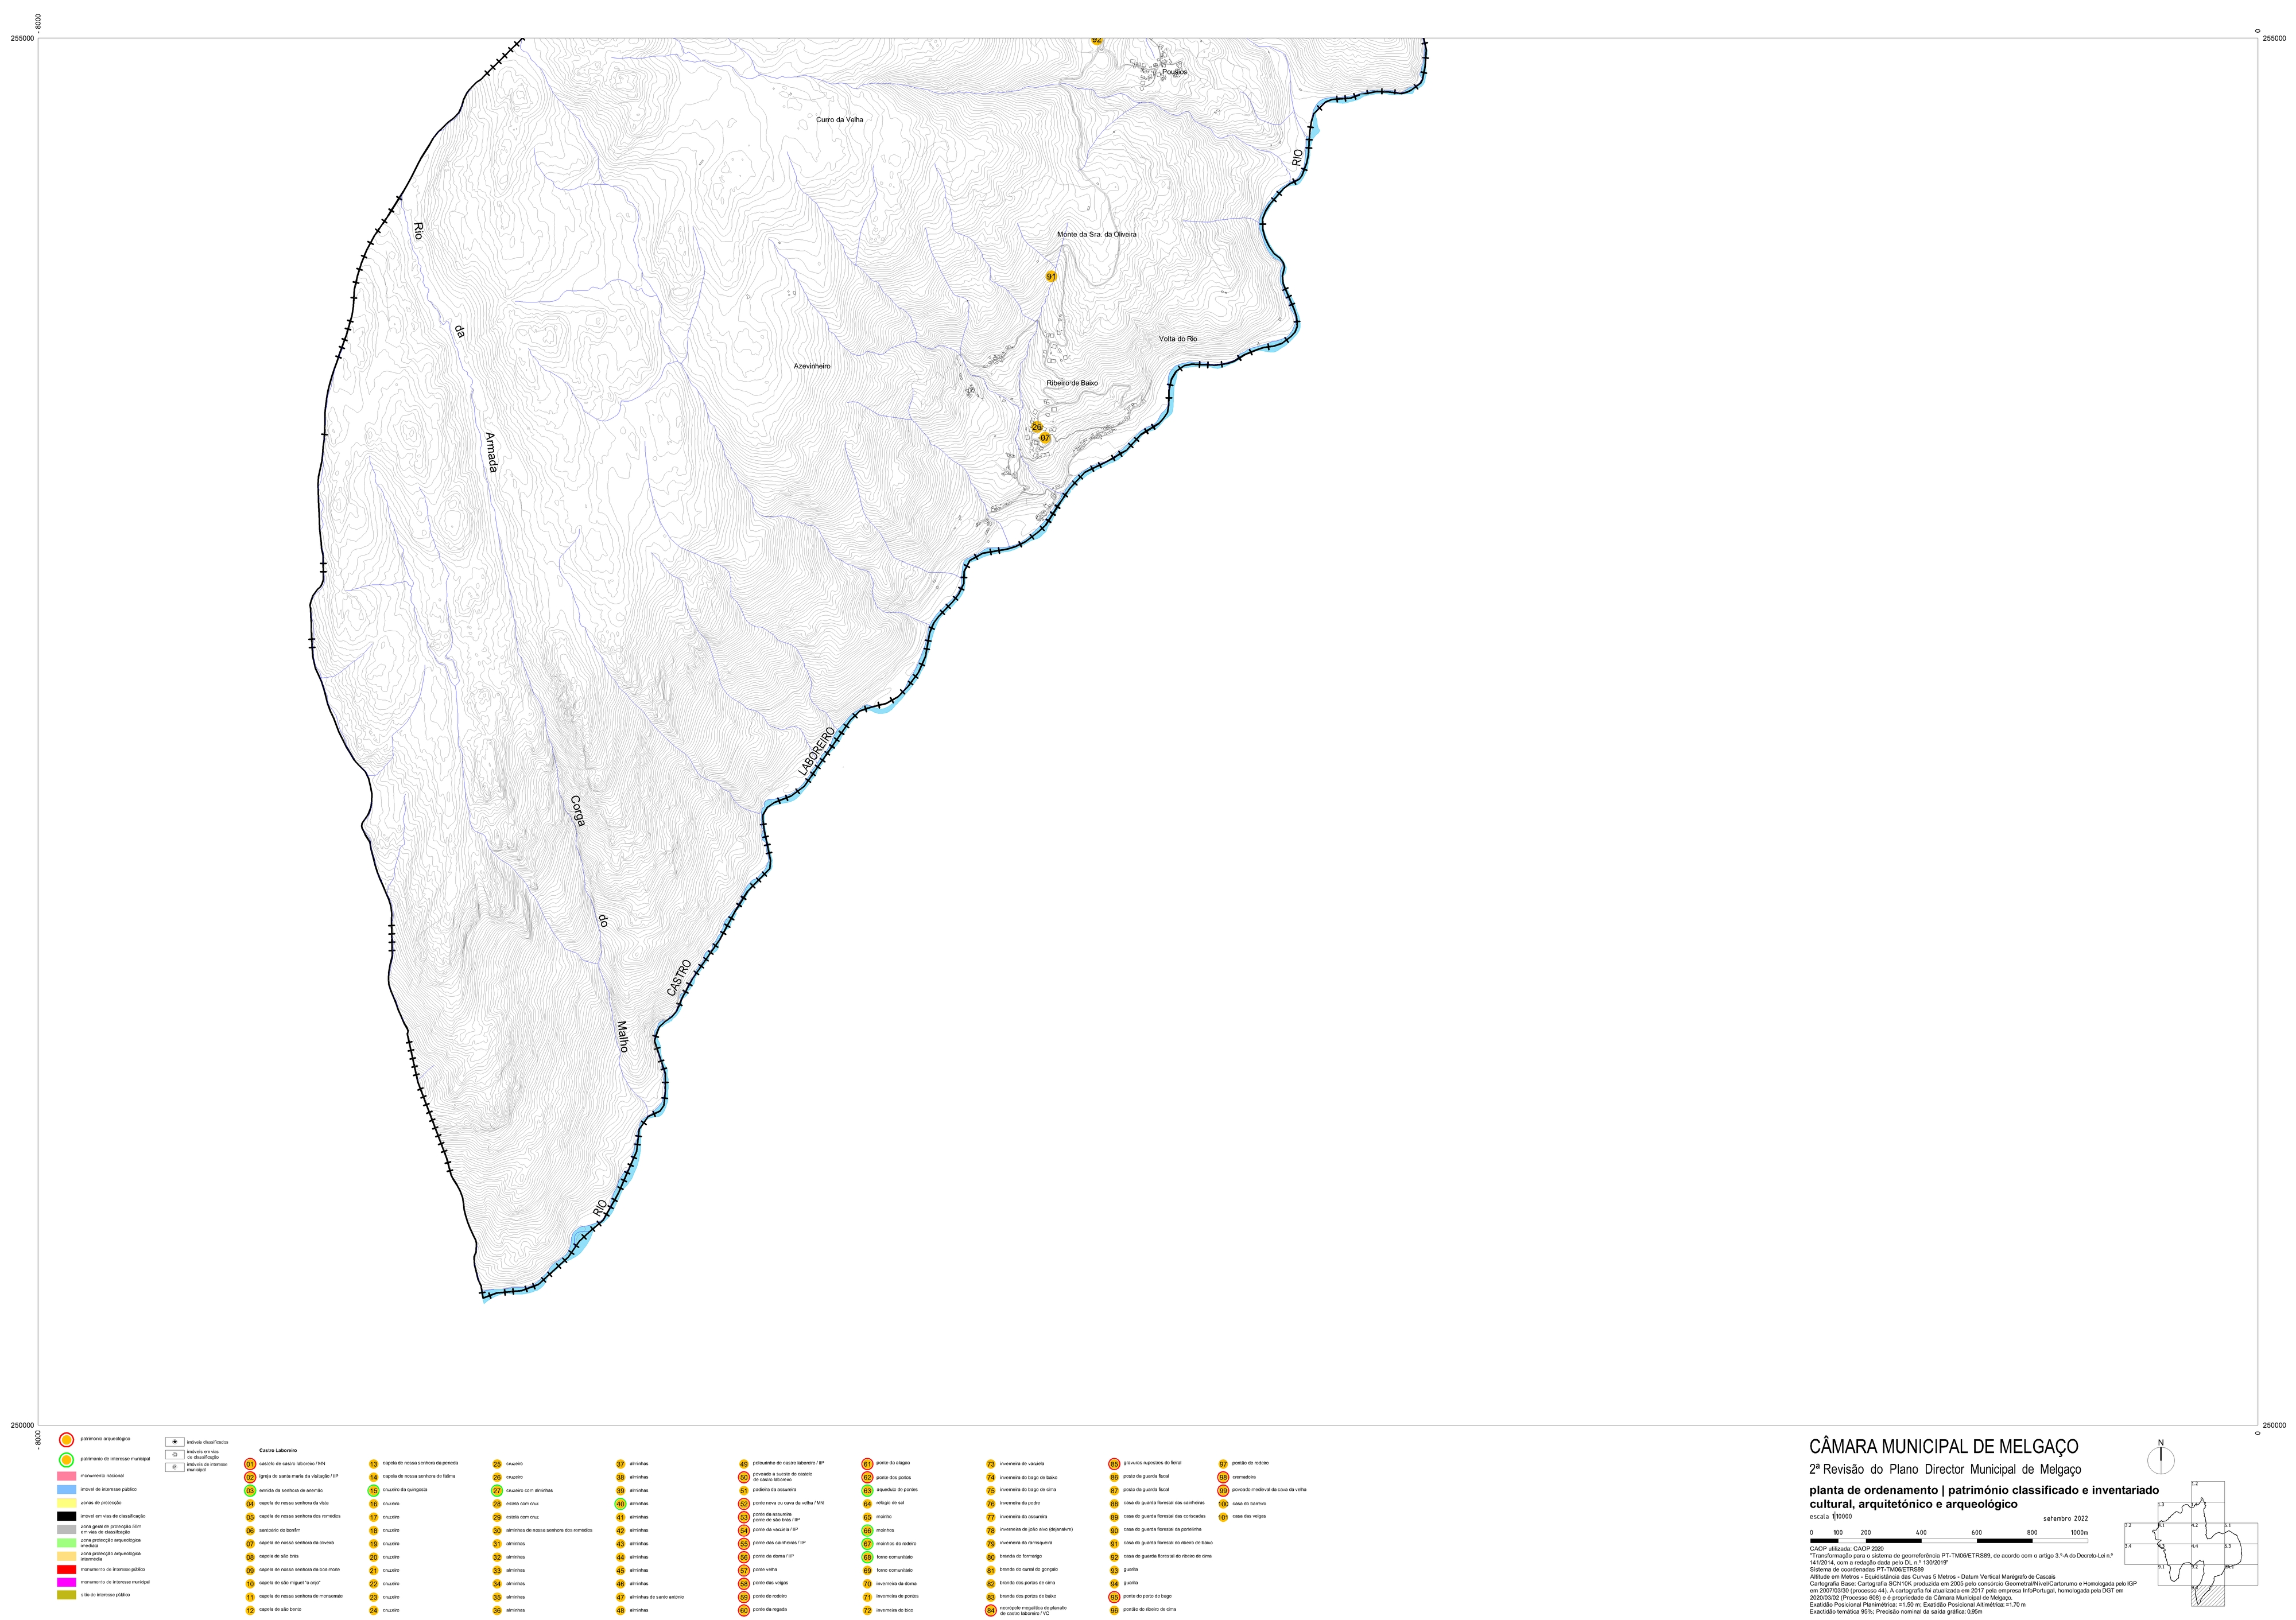Click the 'Ribeiro de Baixo' place label

point(1072,383)
